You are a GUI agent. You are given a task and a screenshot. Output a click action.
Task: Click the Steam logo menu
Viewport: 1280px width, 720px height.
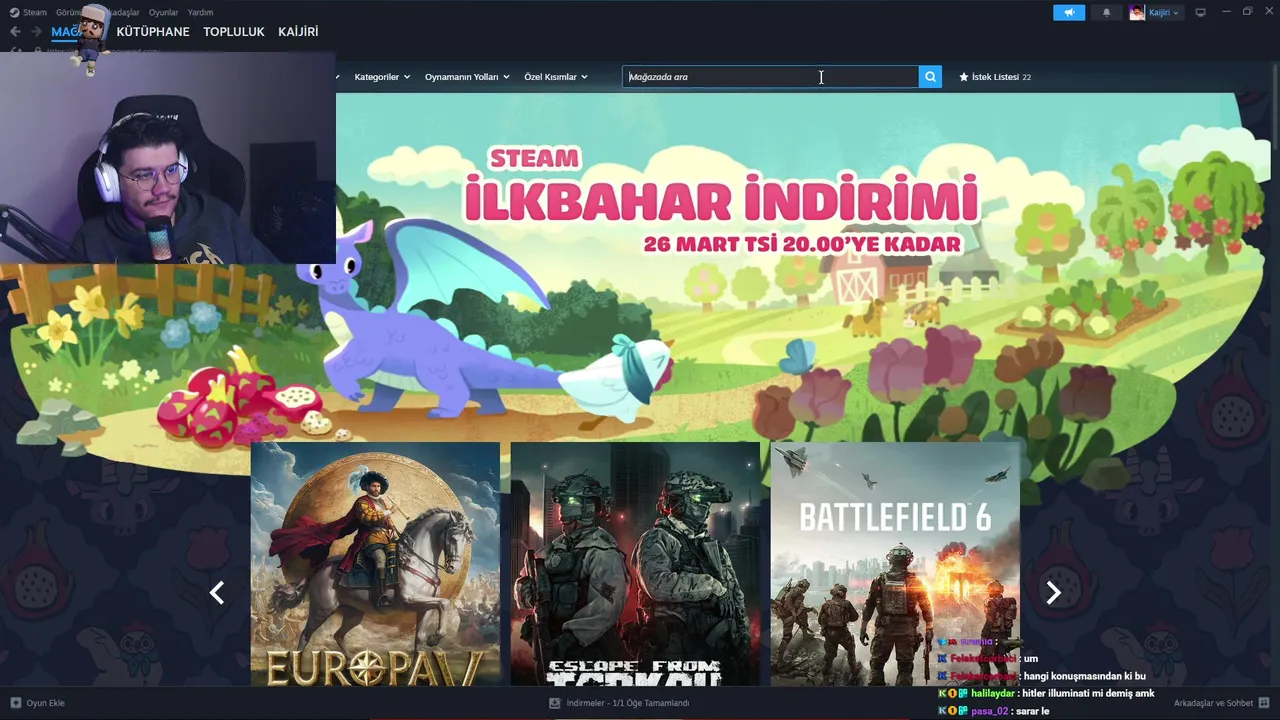14,12
